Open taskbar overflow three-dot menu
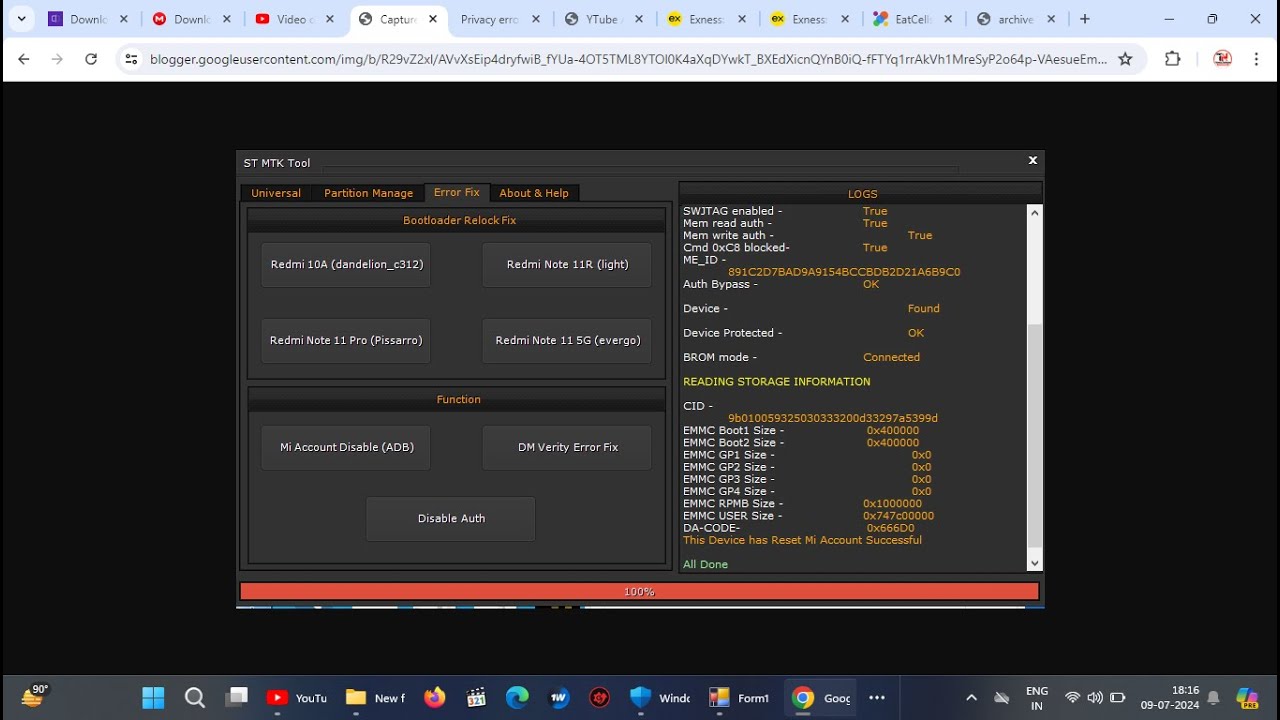The width and height of the screenshot is (1280, 720). (x=877, y=698)
